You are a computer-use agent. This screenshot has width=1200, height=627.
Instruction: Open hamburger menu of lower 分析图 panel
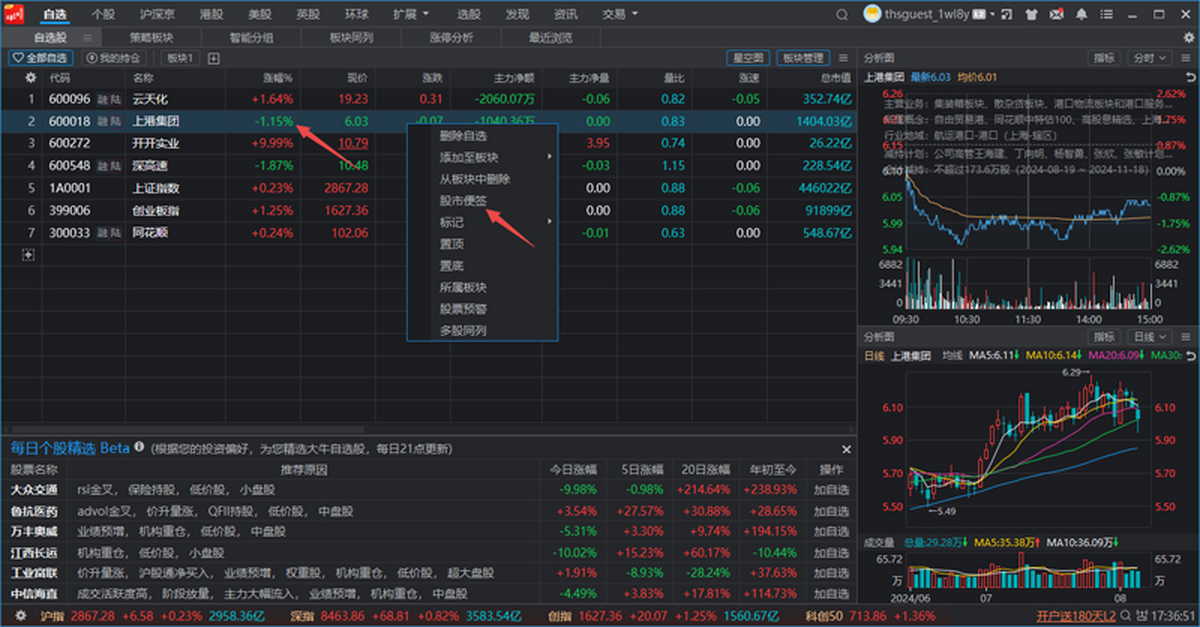coord(1186,337)
